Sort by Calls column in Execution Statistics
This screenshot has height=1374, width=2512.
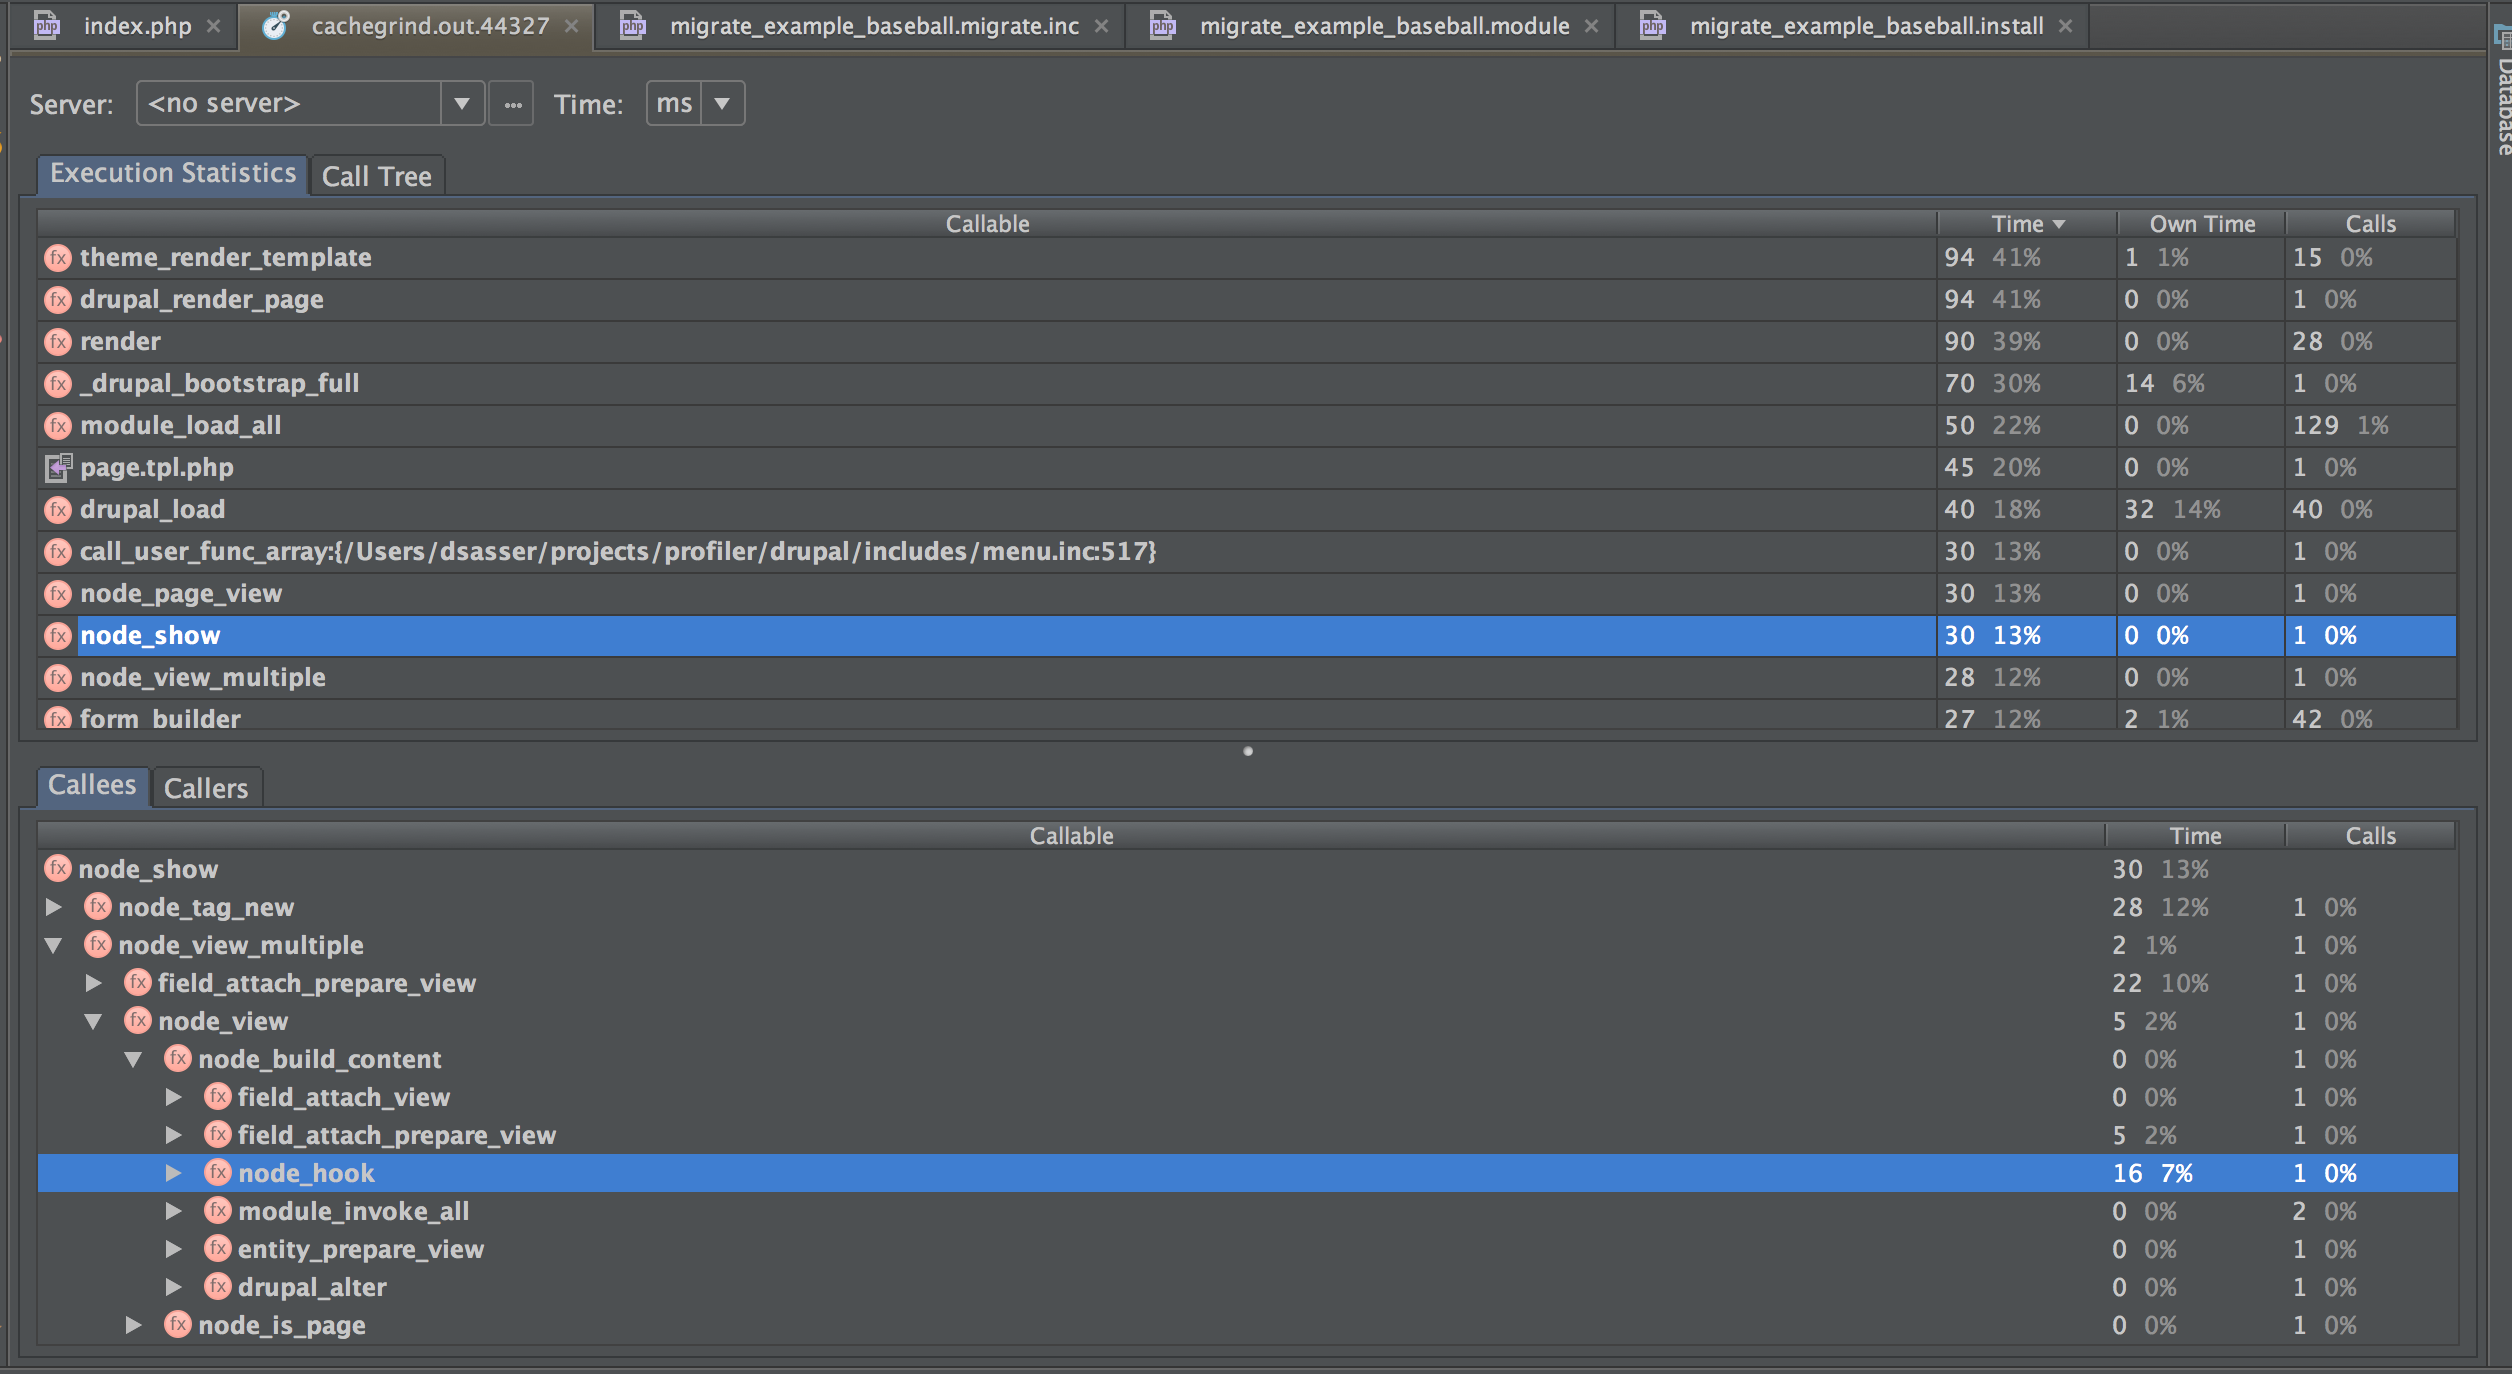2371,224
